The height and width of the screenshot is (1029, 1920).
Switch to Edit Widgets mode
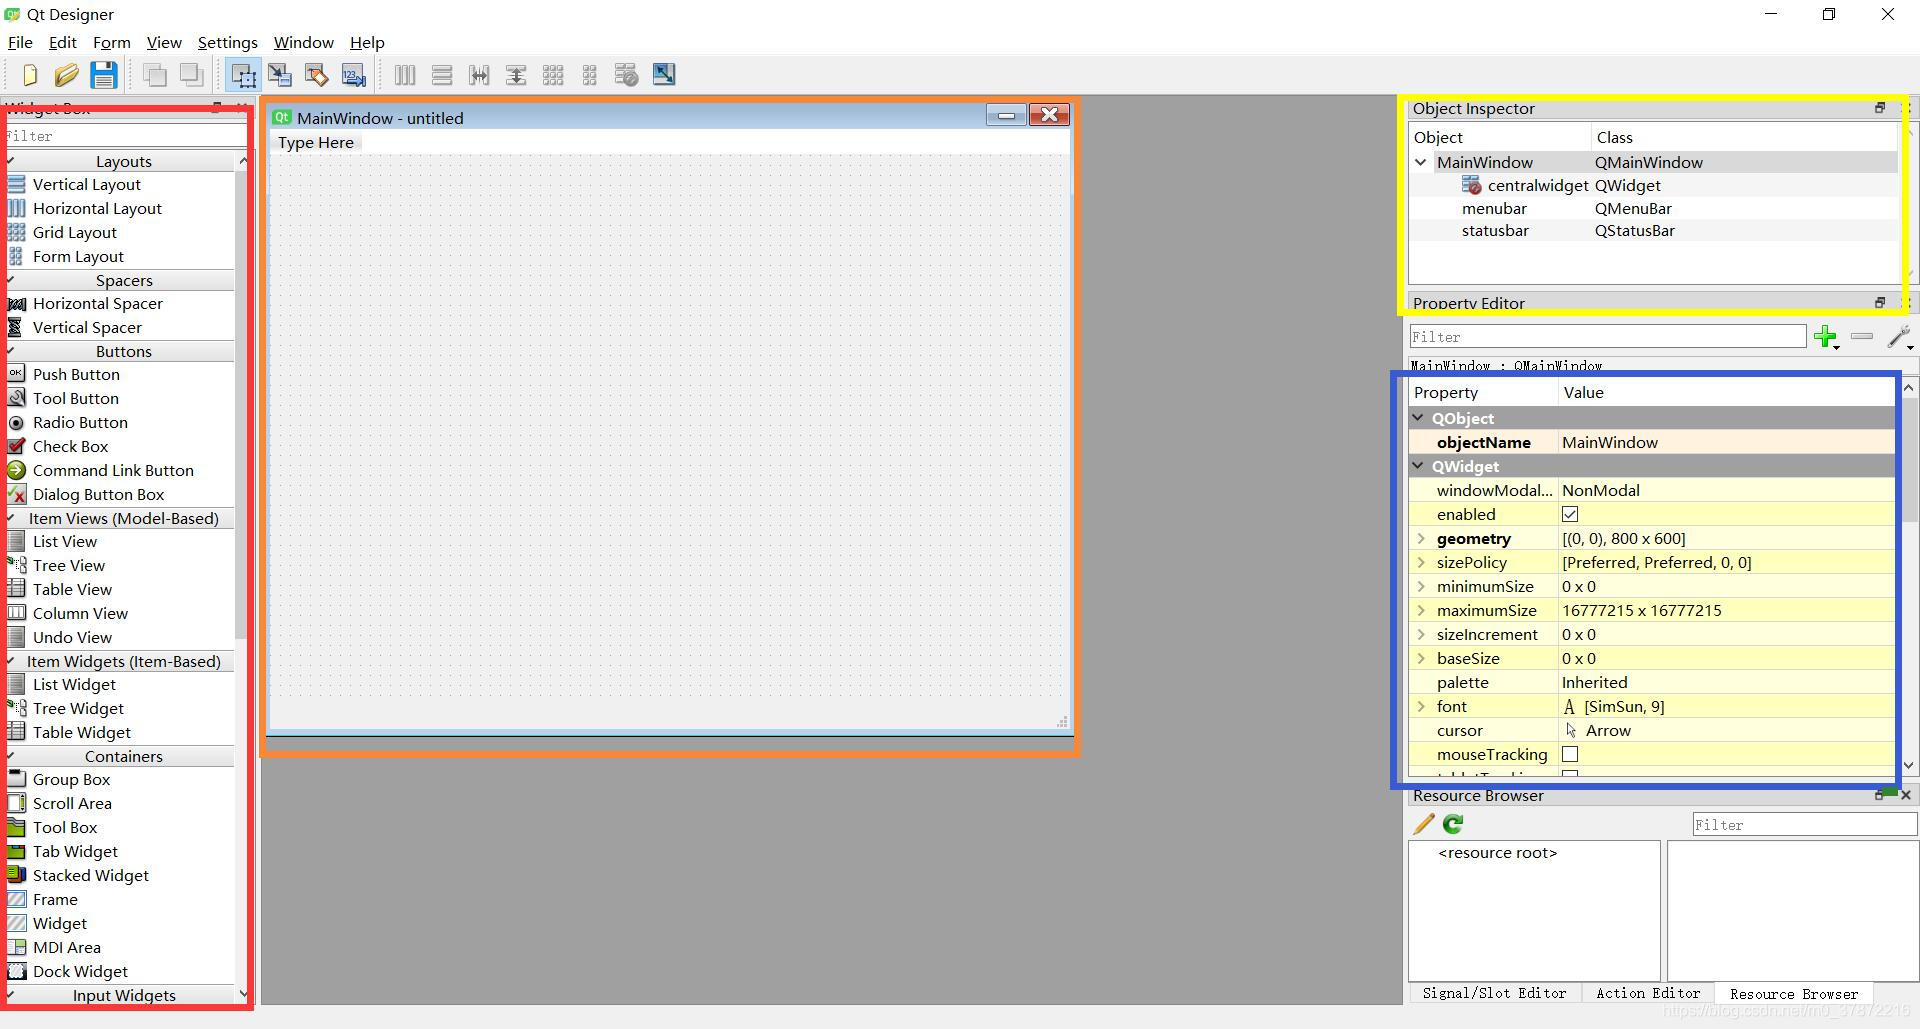tap(242, 74)
